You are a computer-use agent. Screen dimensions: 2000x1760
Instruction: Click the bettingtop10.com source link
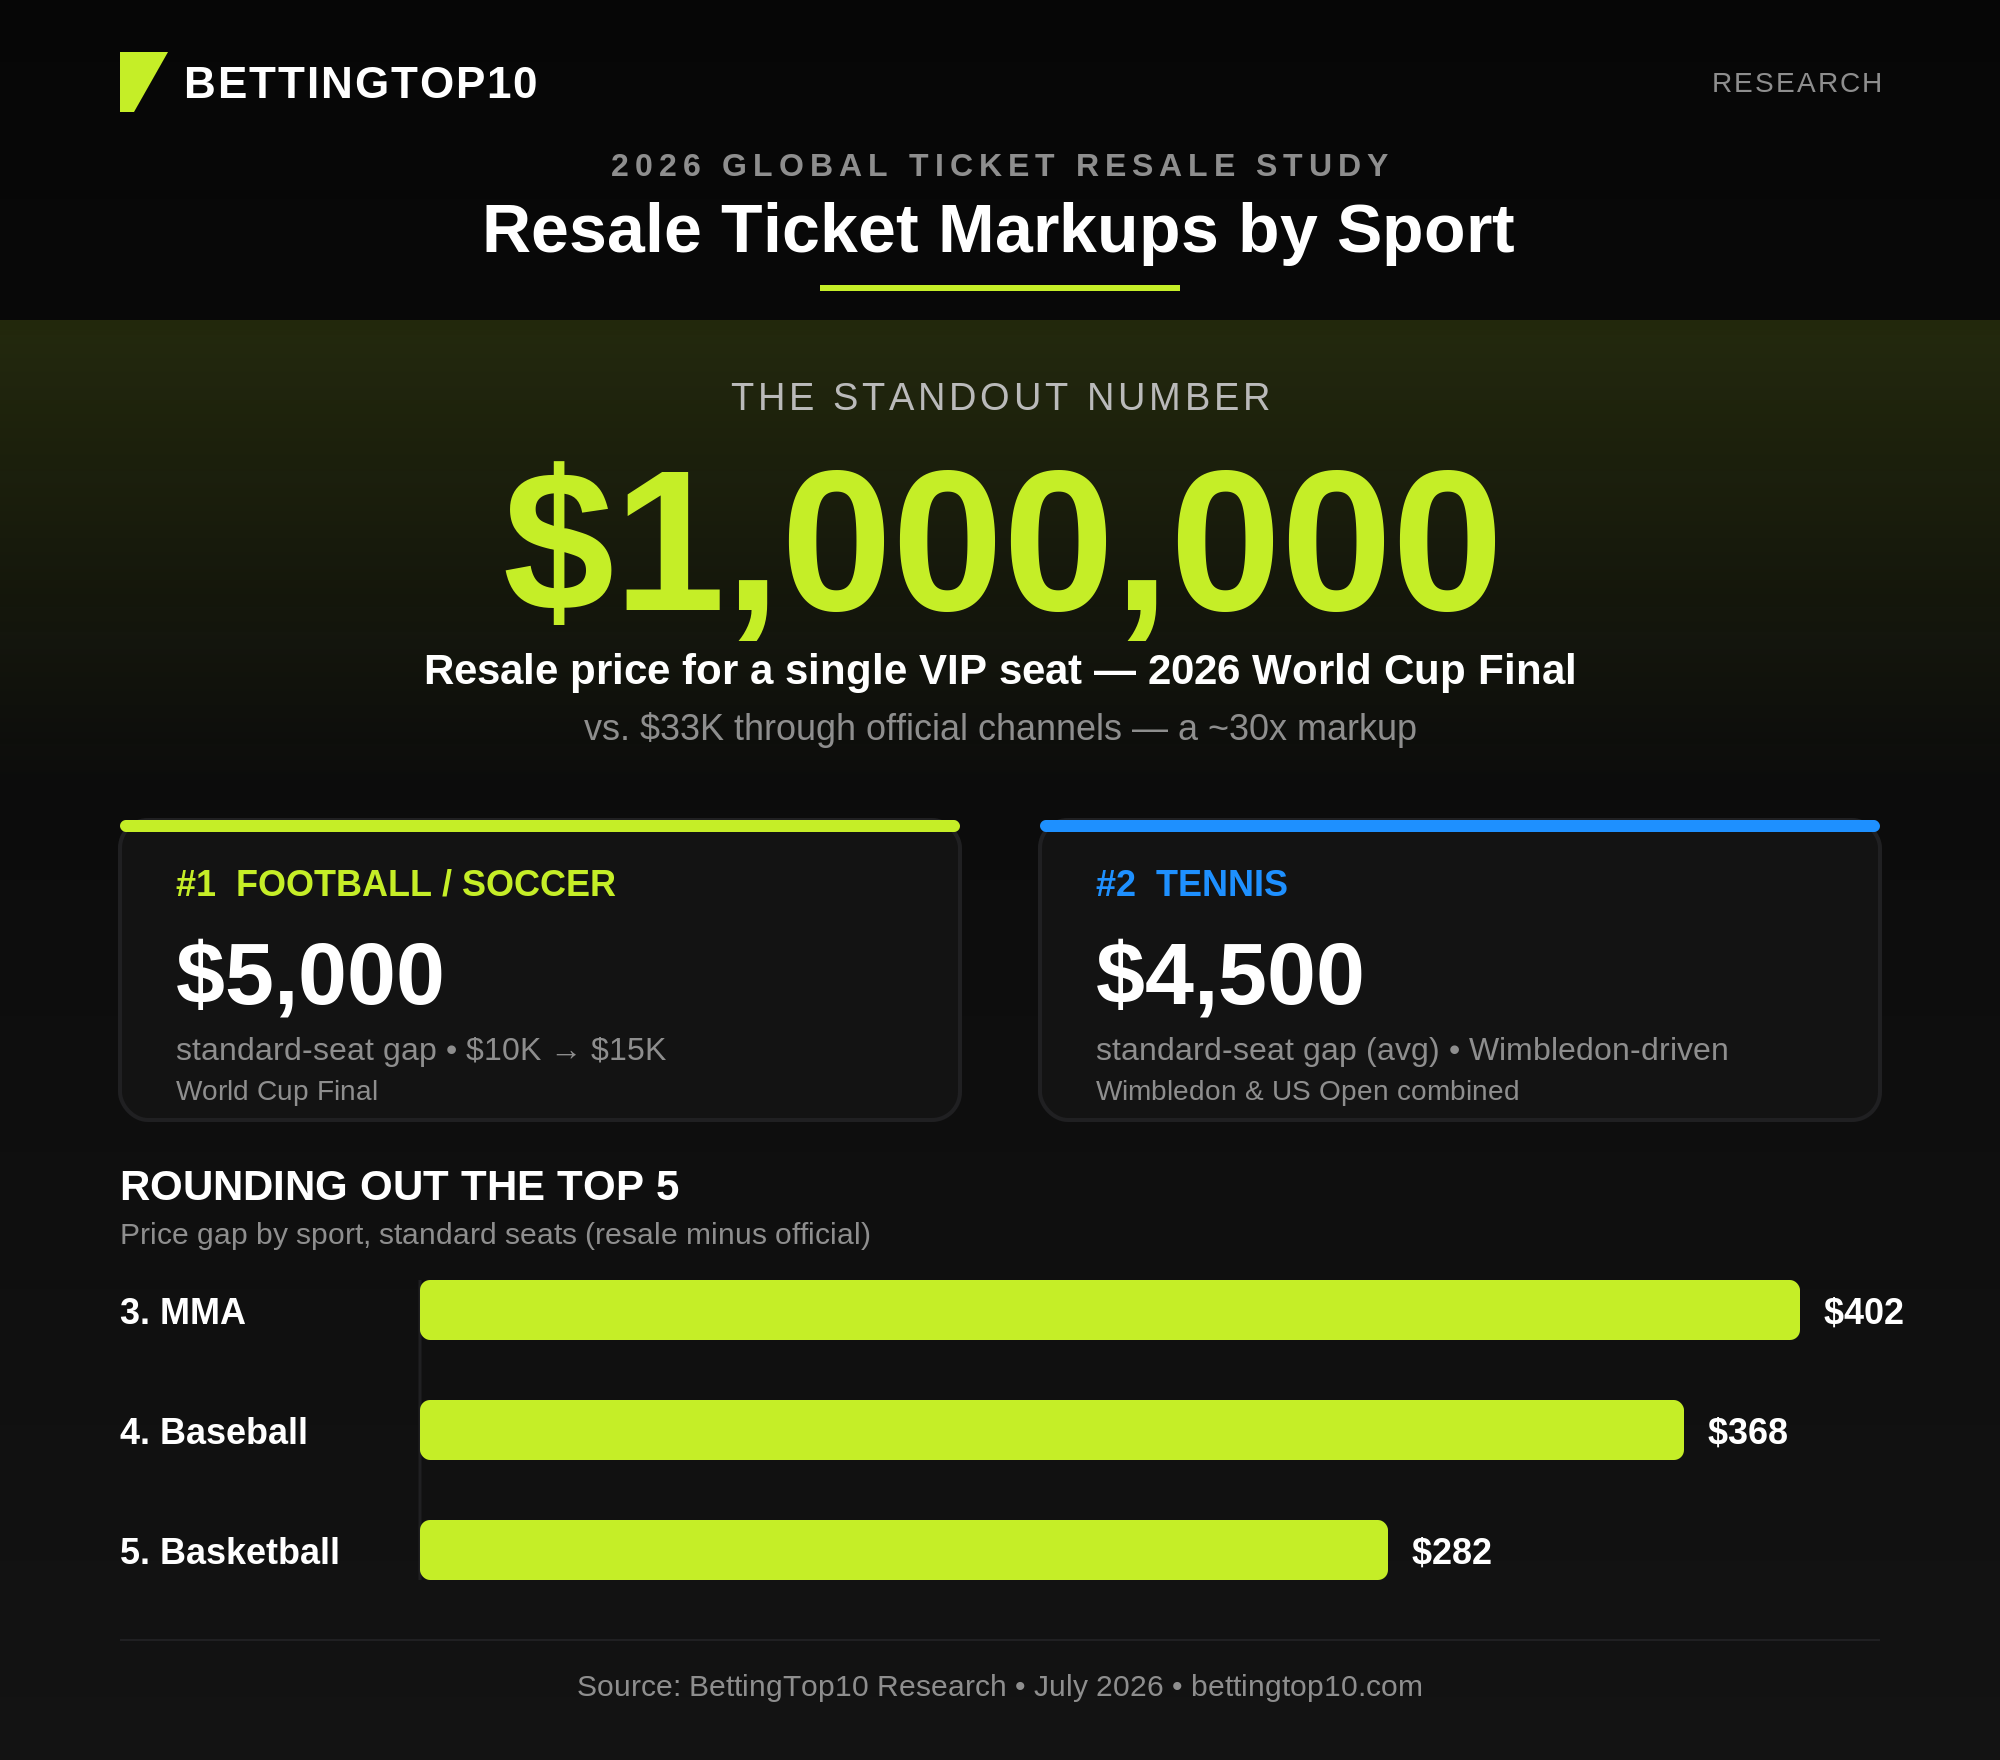(1306, 1686)
